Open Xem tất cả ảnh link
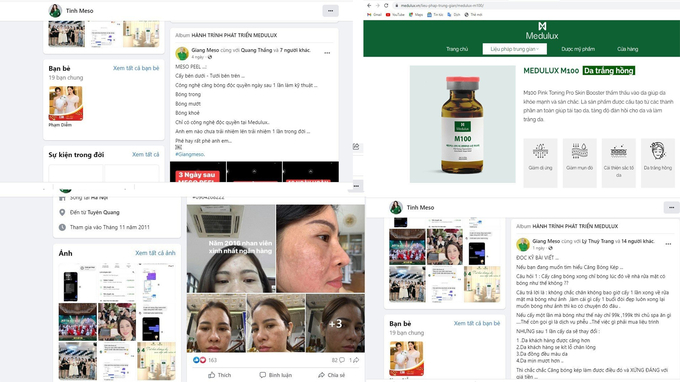This screenshot has width=680, height=382. coord(155,253)
